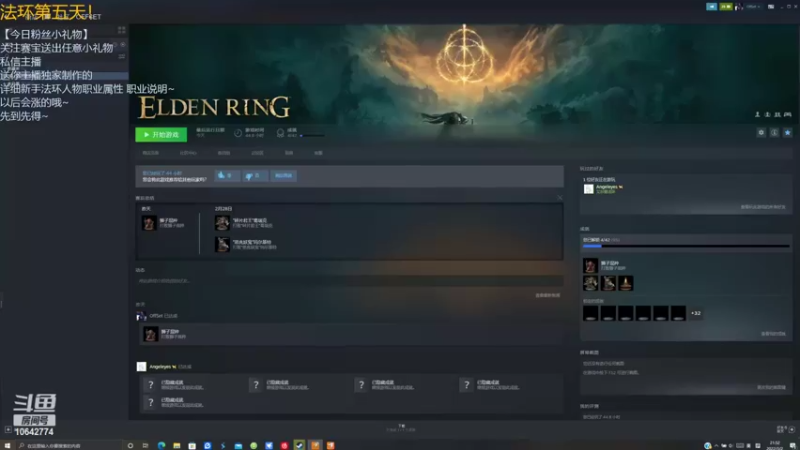Open the 客服 support tab

(x=318, y=153)
